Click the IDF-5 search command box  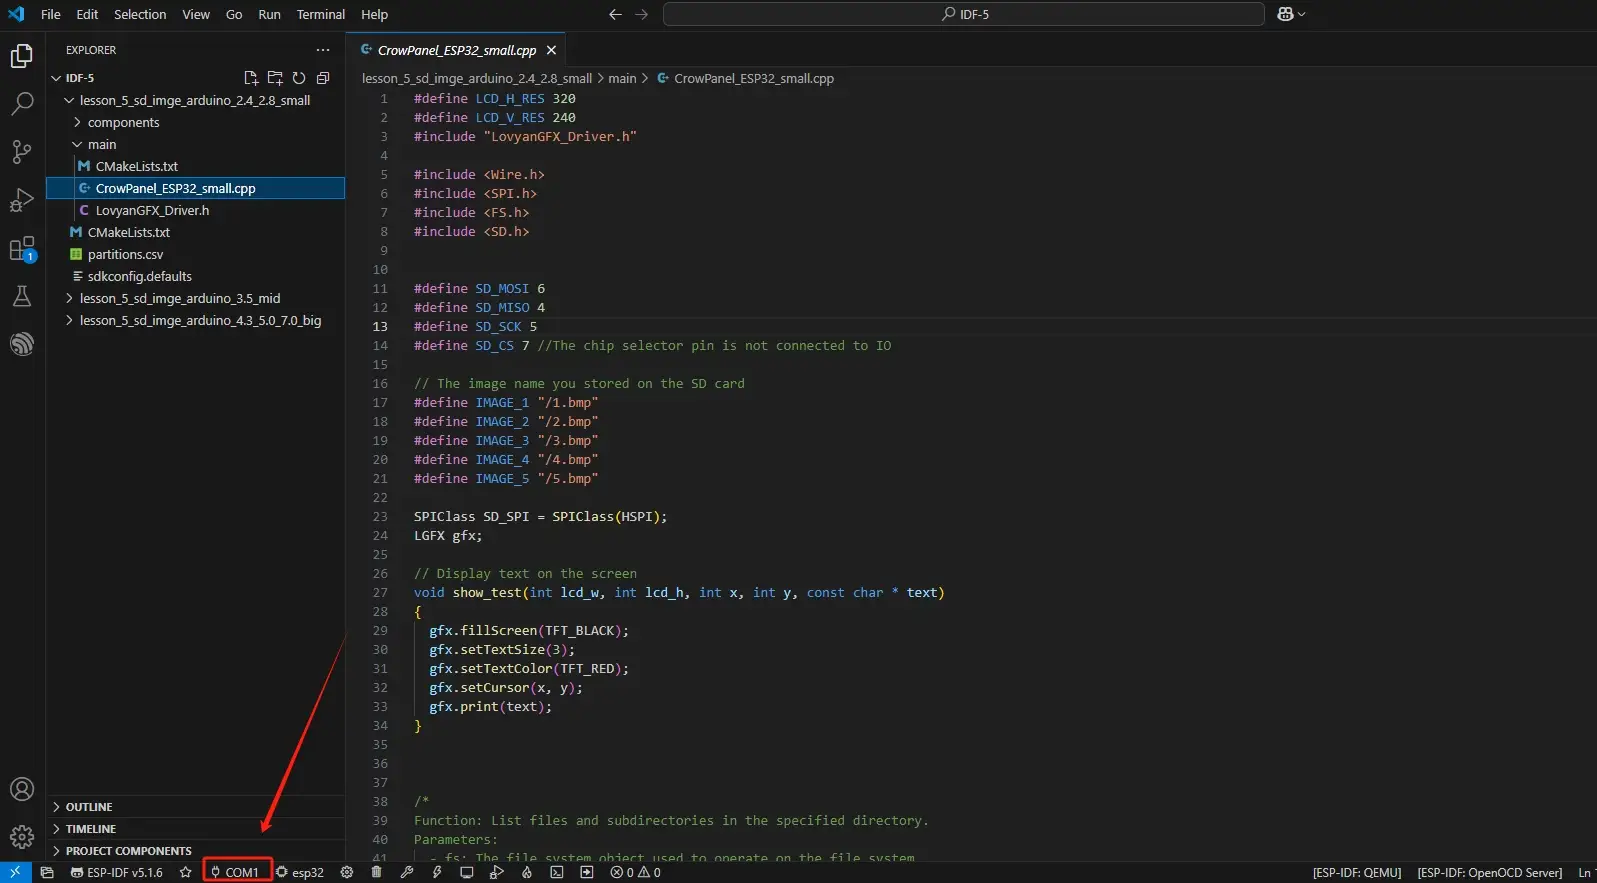click(963, 14)
